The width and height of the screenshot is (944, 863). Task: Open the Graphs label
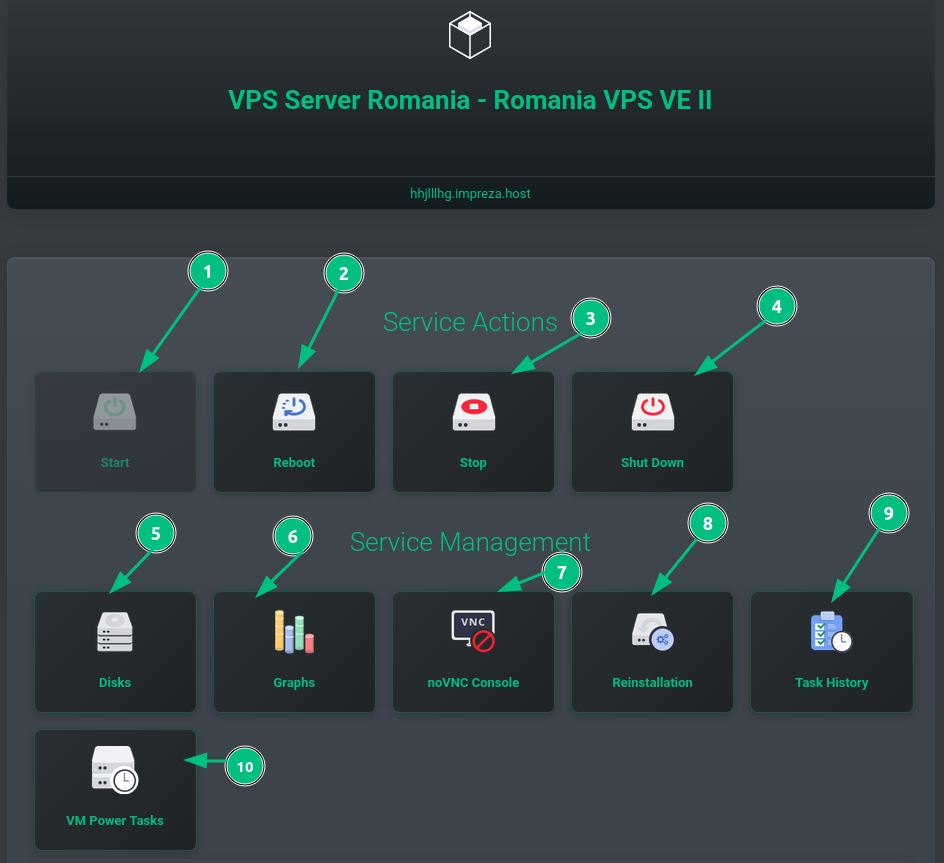(294, 682)
